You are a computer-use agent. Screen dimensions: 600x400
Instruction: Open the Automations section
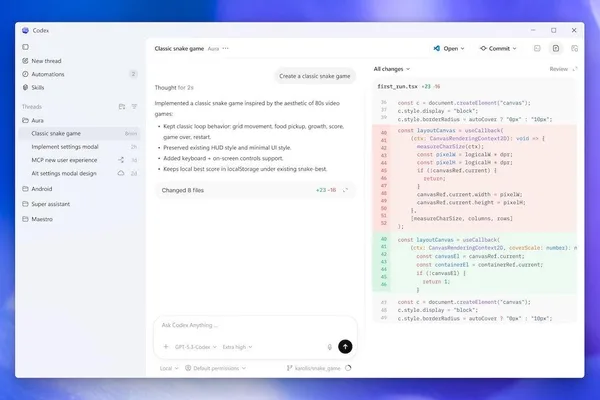pyautogui.click(x=48, y=74)
